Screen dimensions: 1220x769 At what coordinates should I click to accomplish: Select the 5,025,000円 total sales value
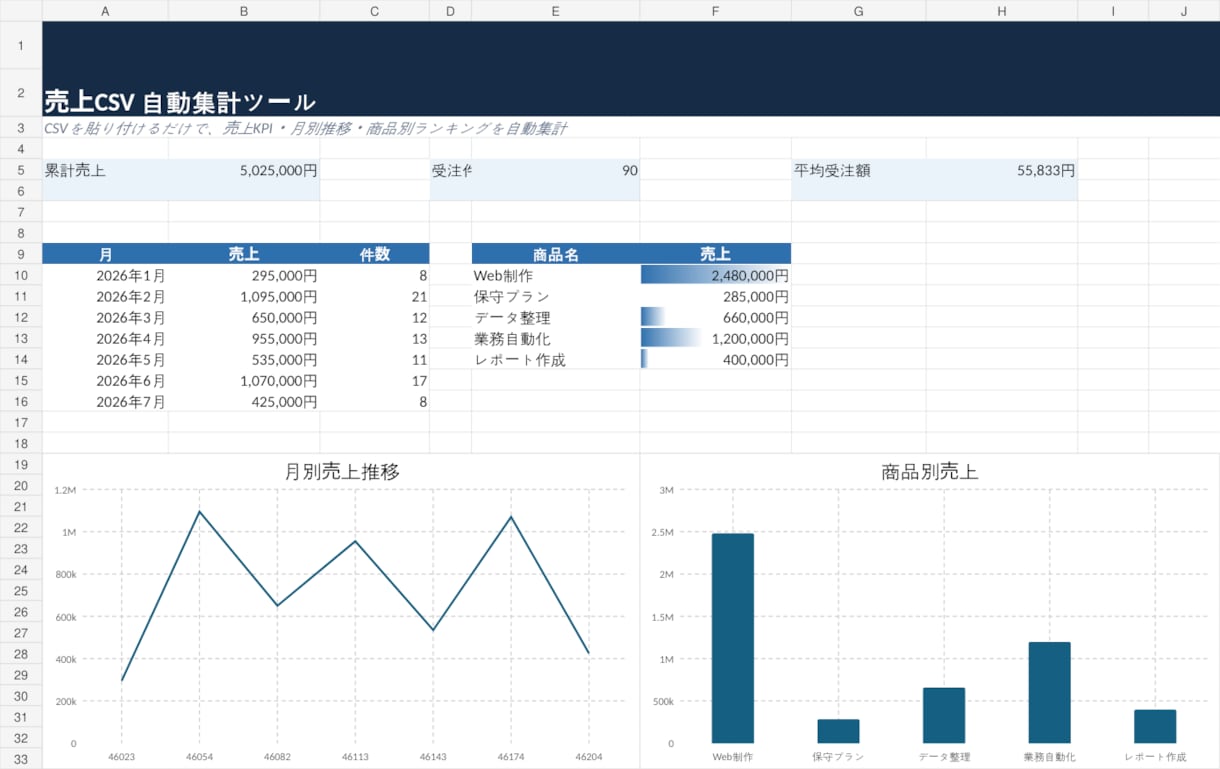pos(244,170)
